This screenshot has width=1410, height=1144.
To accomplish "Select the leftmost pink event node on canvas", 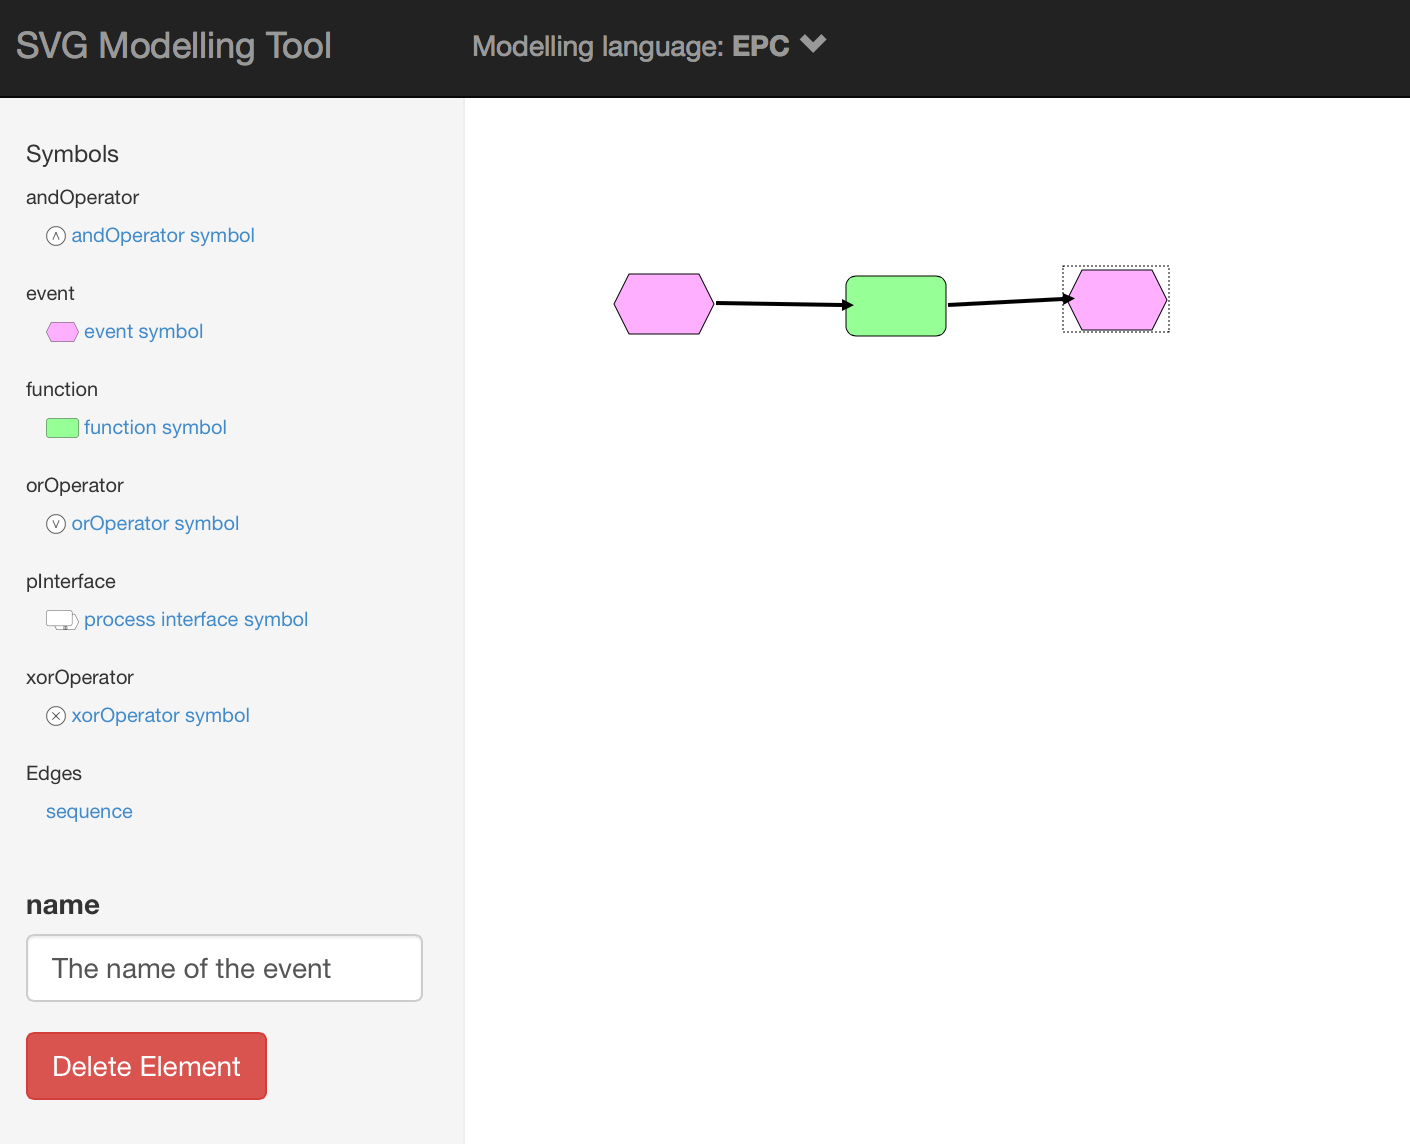I will point(664,304).
